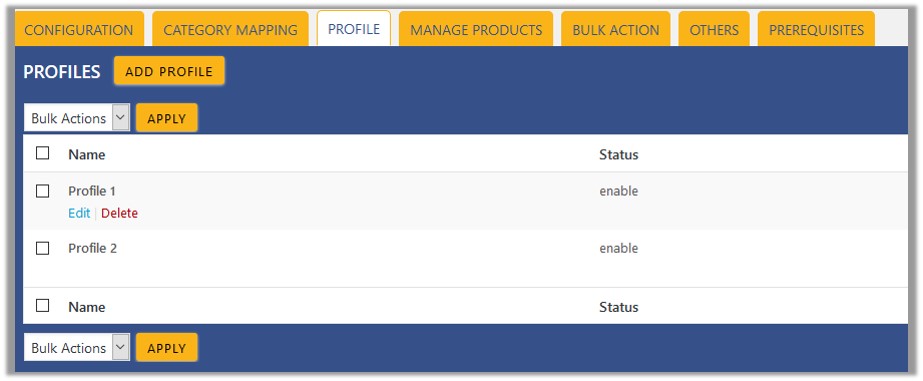Image resolution: width=923 pixels, height=381 pixels.
Task: Check the Profile 2 checkbox
Action: [42, 248]
